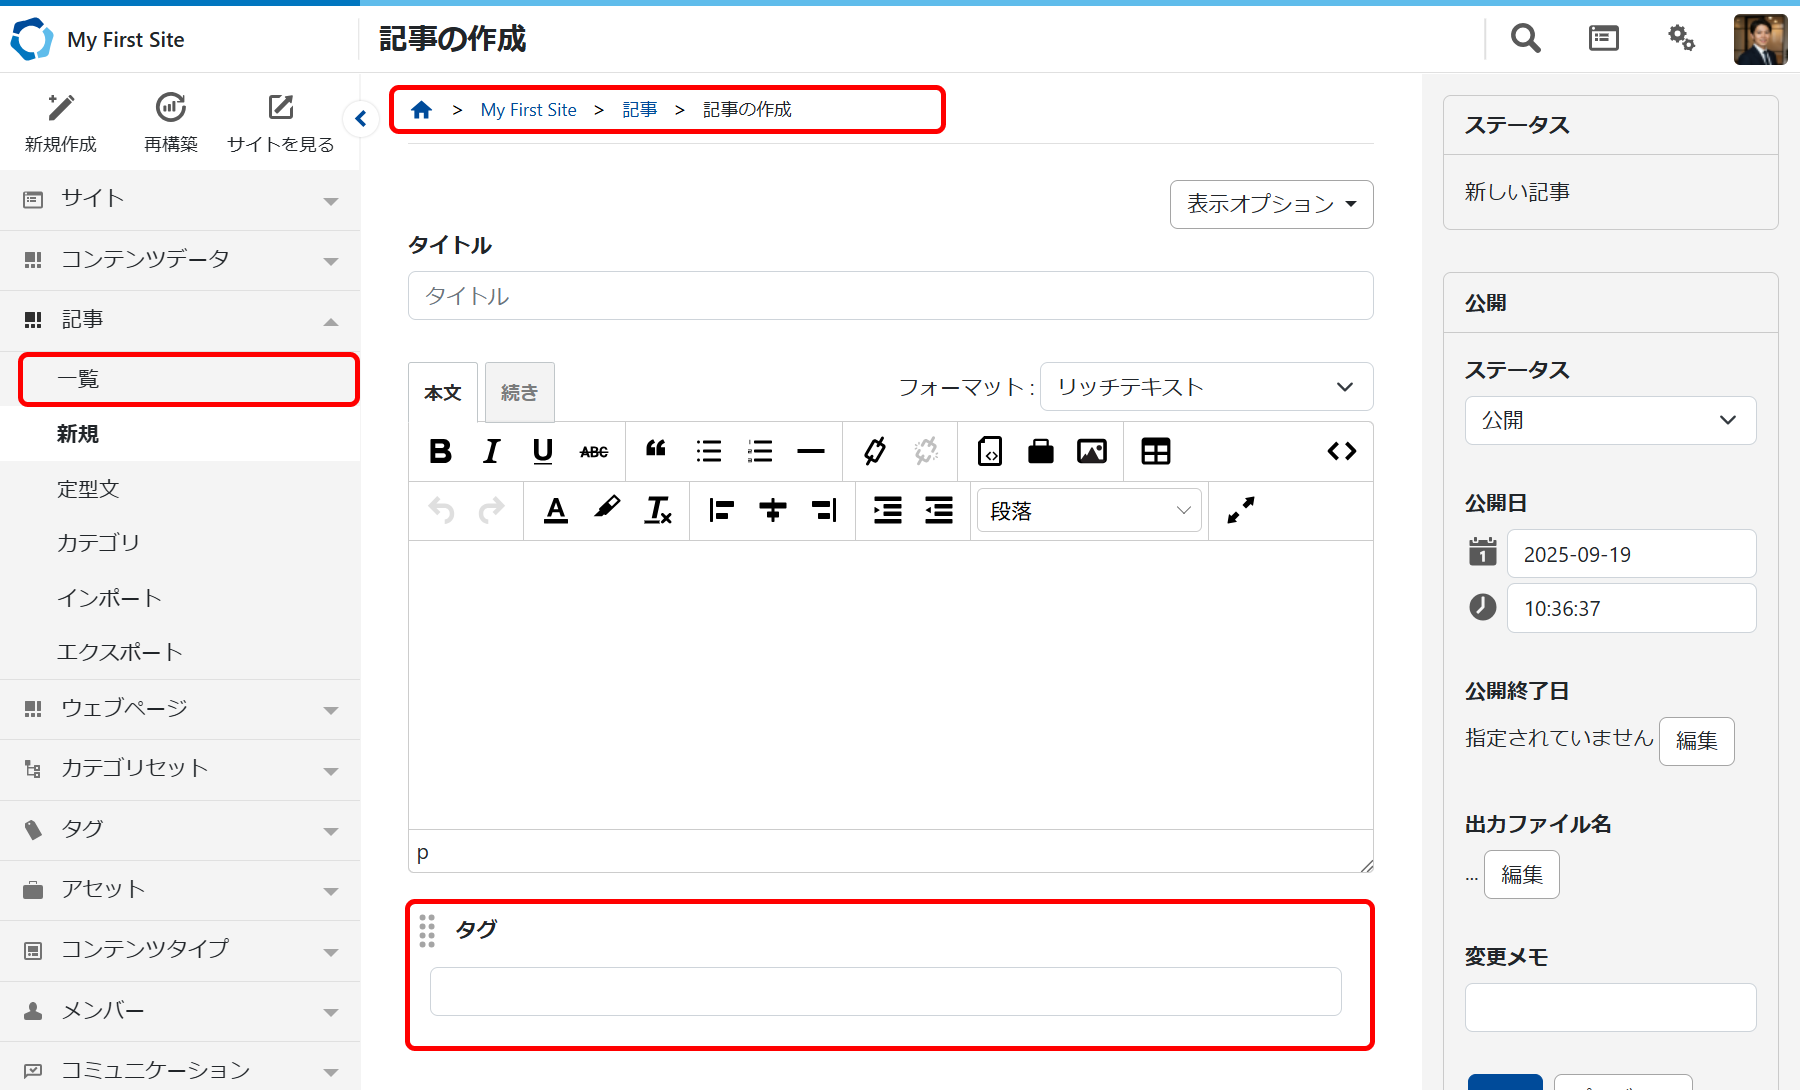
Task: Click the insert image icon
Action: [1091, 452]
